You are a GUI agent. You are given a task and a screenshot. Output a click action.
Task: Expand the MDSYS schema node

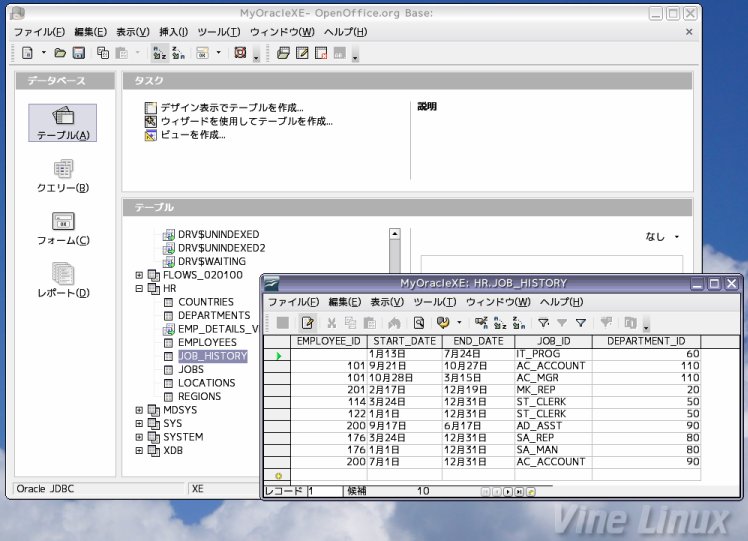pos(139,410)
